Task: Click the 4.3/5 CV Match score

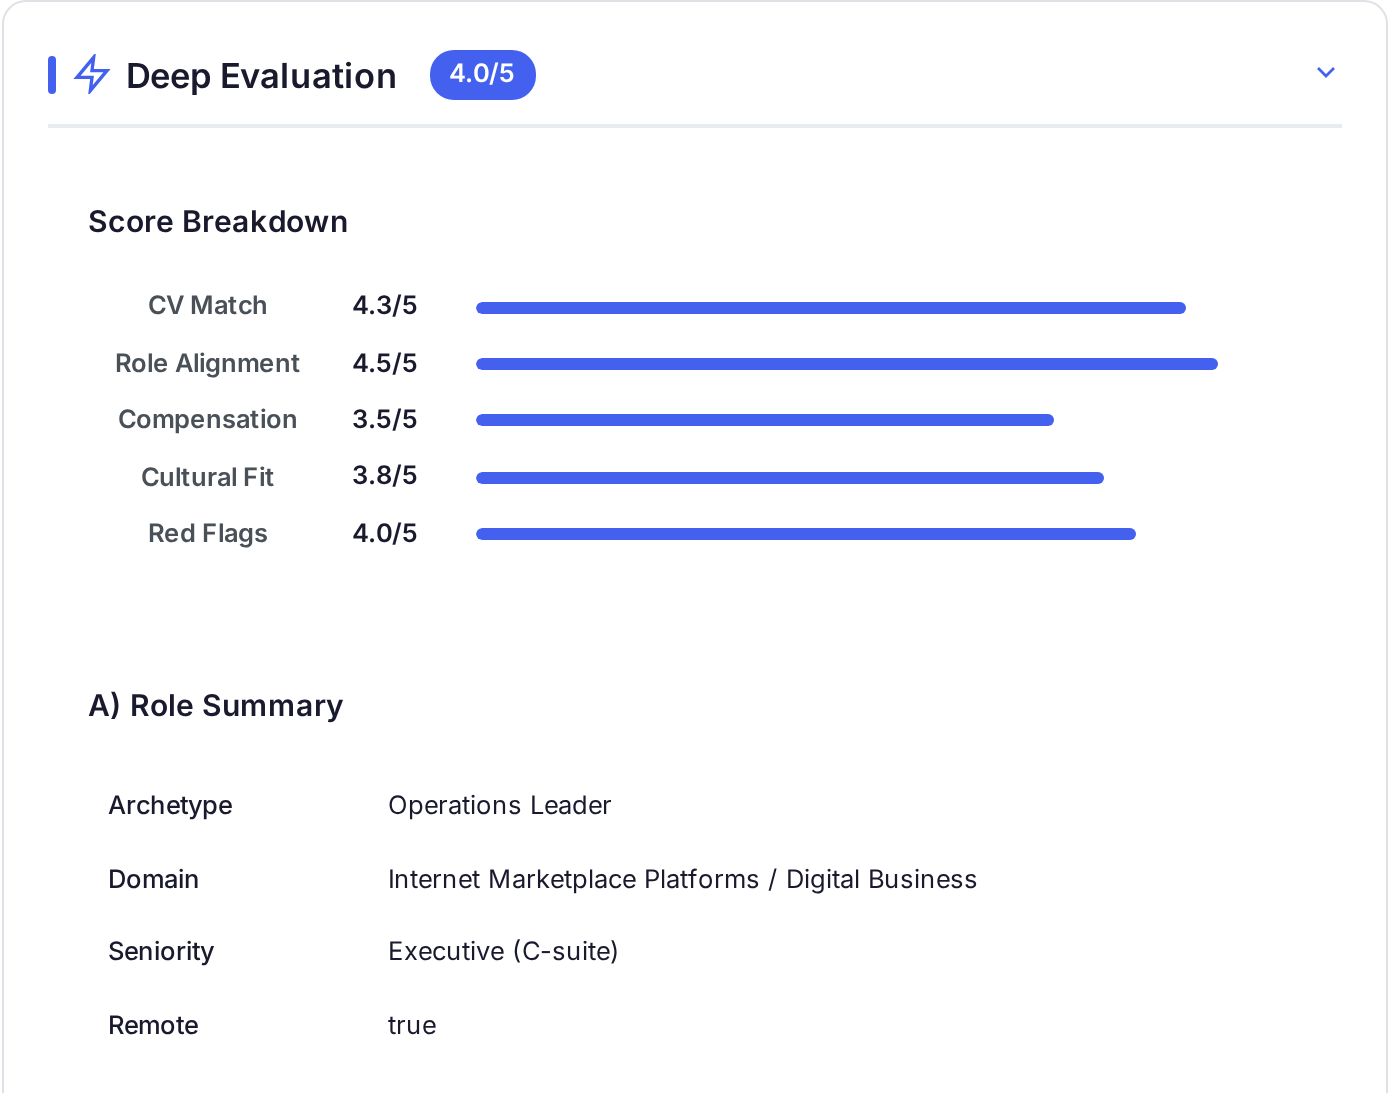Action: tap(385, 306)
